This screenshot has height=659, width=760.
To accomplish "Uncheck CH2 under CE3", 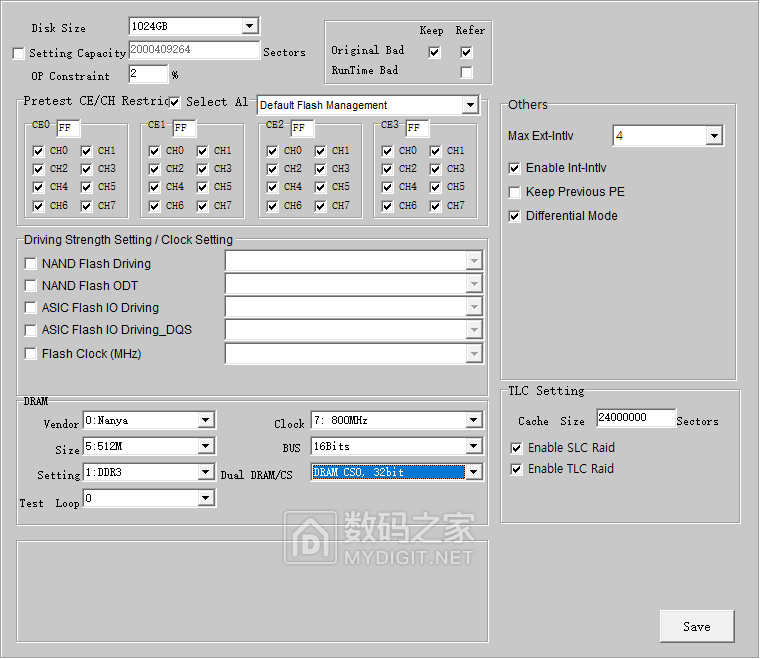I will [387, 169].
